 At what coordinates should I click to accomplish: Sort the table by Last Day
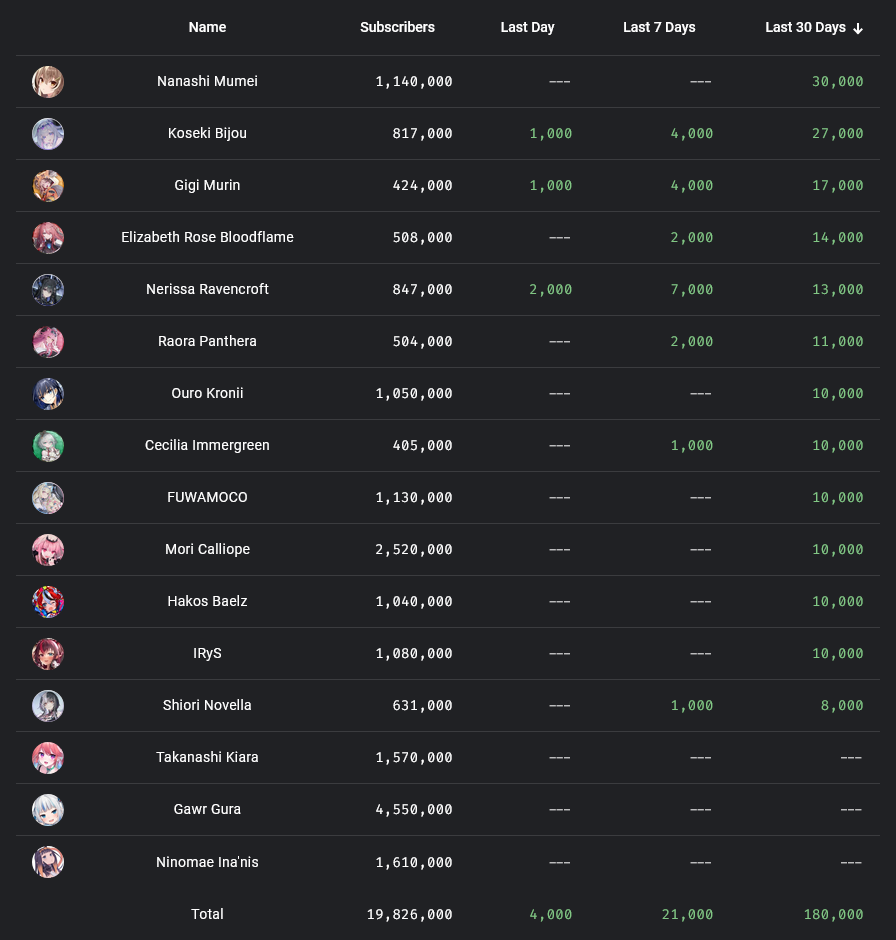[527, 28]
